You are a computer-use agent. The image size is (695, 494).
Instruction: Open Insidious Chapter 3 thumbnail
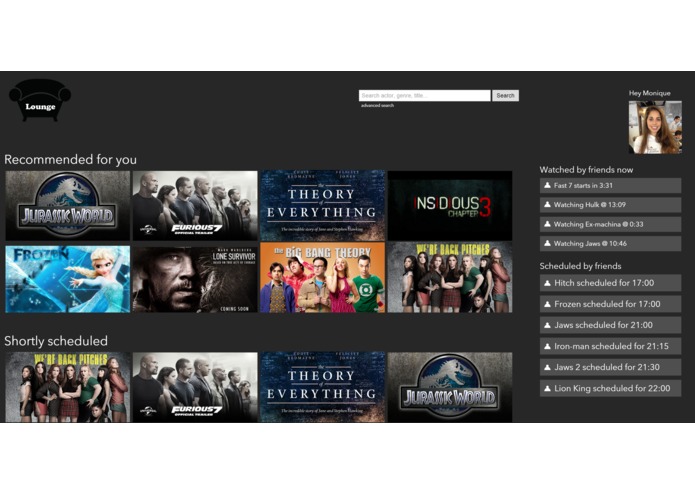tap(450, 206)
